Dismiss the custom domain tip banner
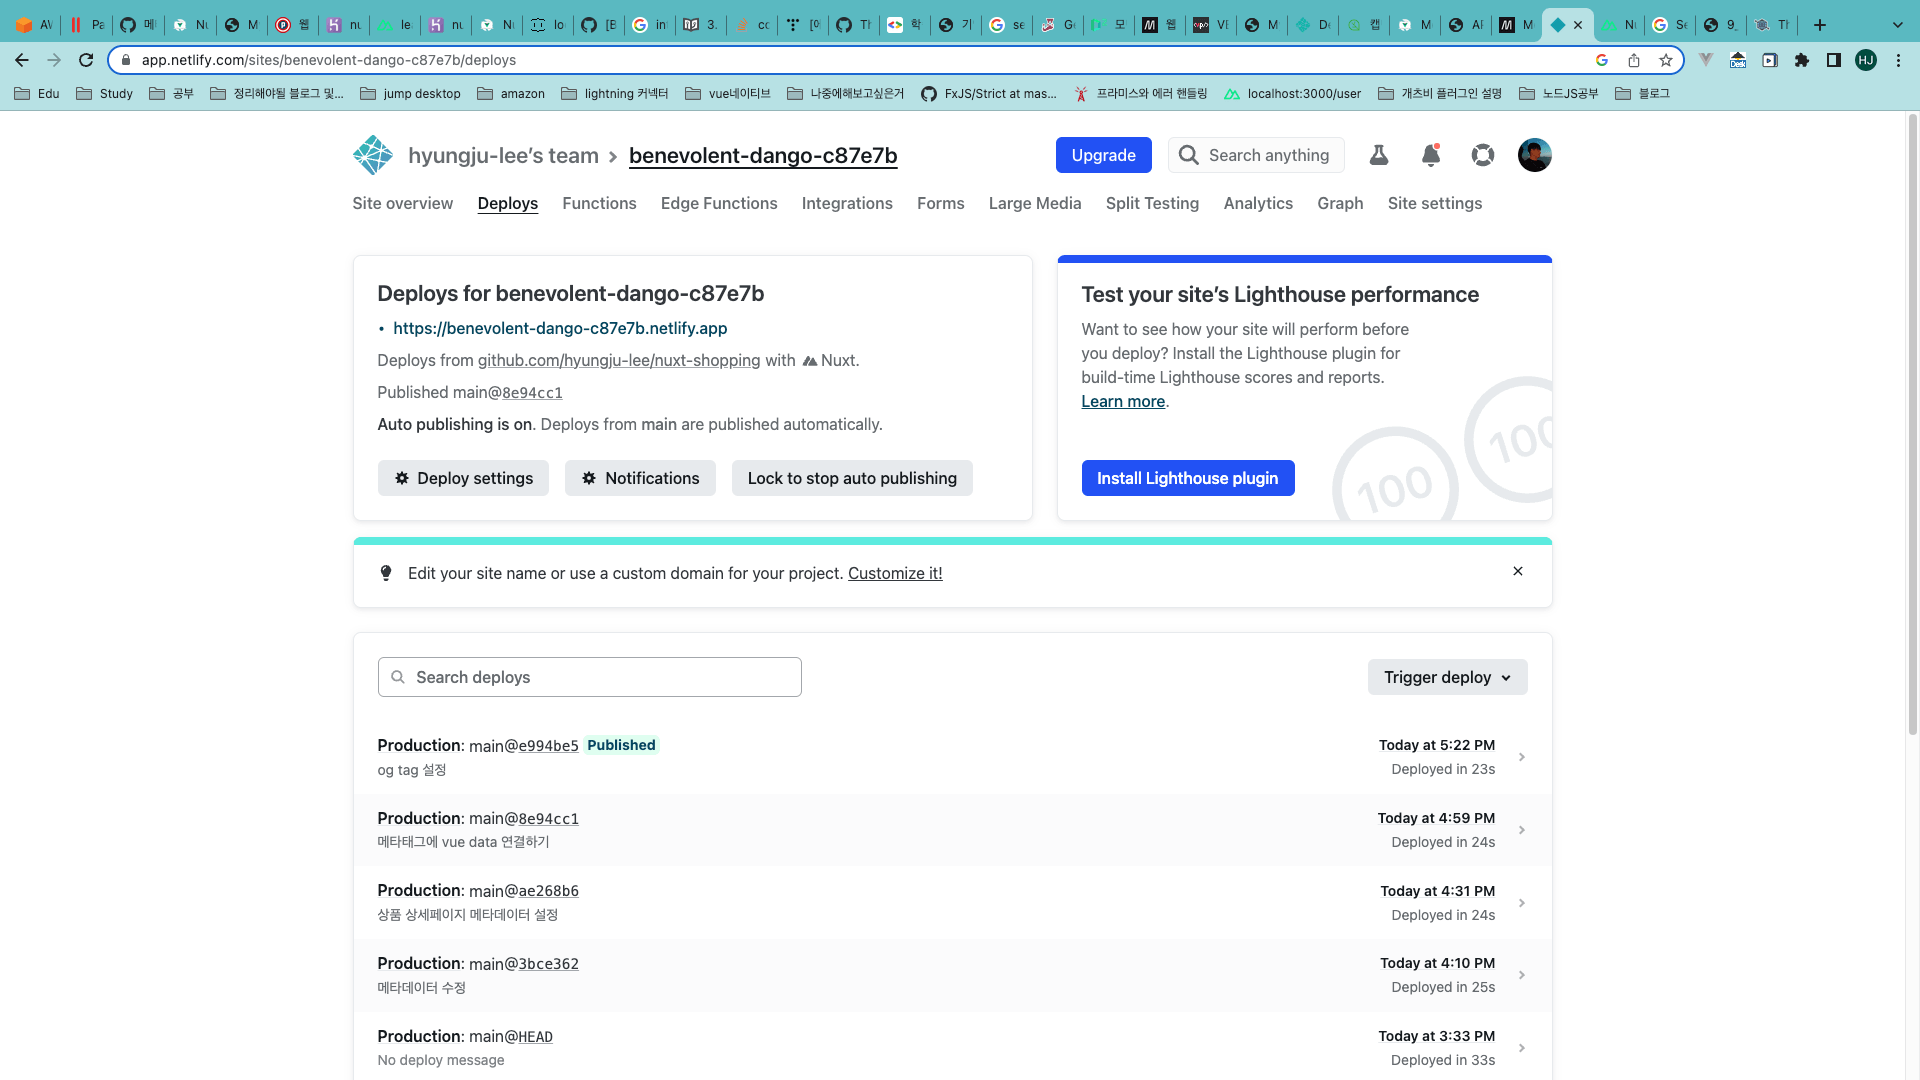Image resolution: width=1920 pixels, height=1080 pixels. tap(1518, 571)
